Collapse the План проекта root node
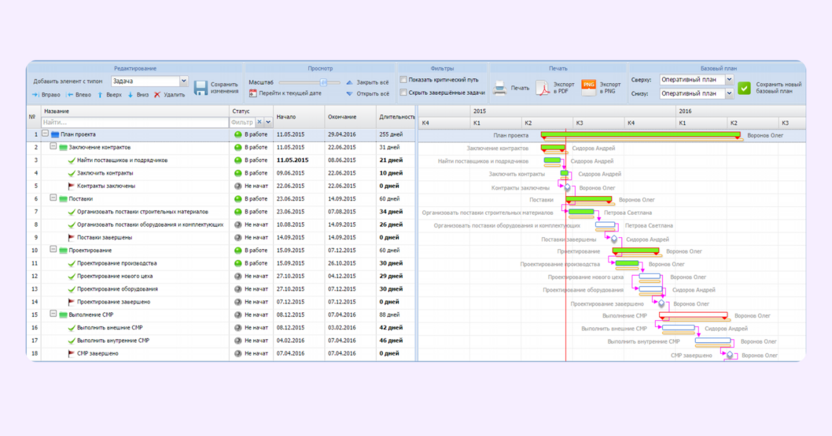Screen dimensions: 832x436 [x=45, y=134]
